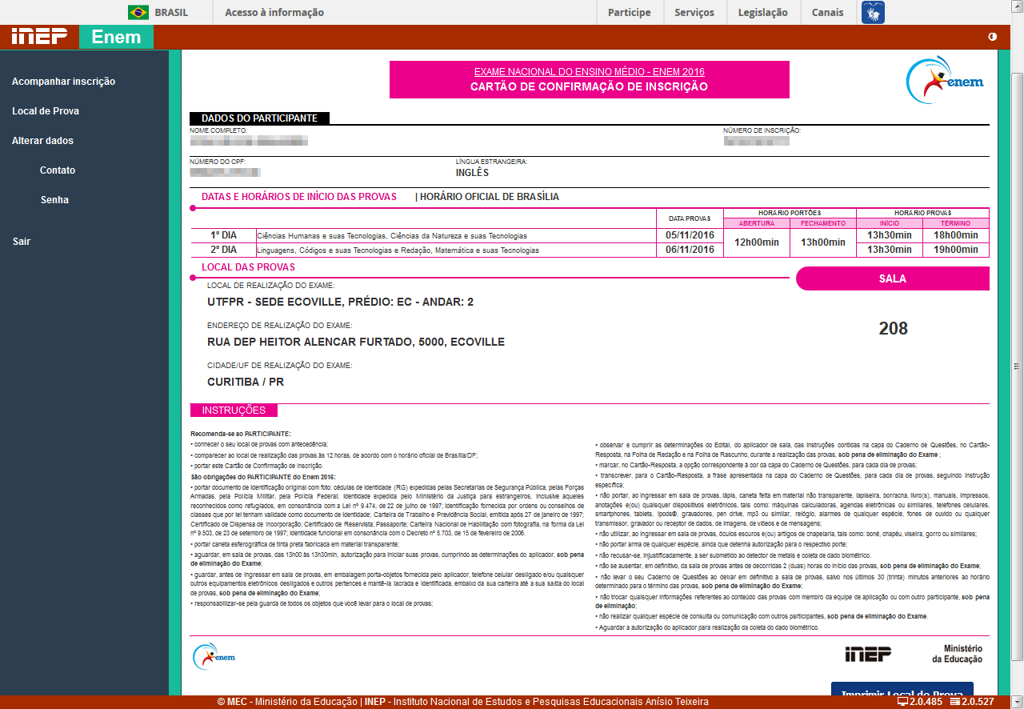Open the Senha submenu item
The width and height of the screenshot is (1024, 709).
54,200
